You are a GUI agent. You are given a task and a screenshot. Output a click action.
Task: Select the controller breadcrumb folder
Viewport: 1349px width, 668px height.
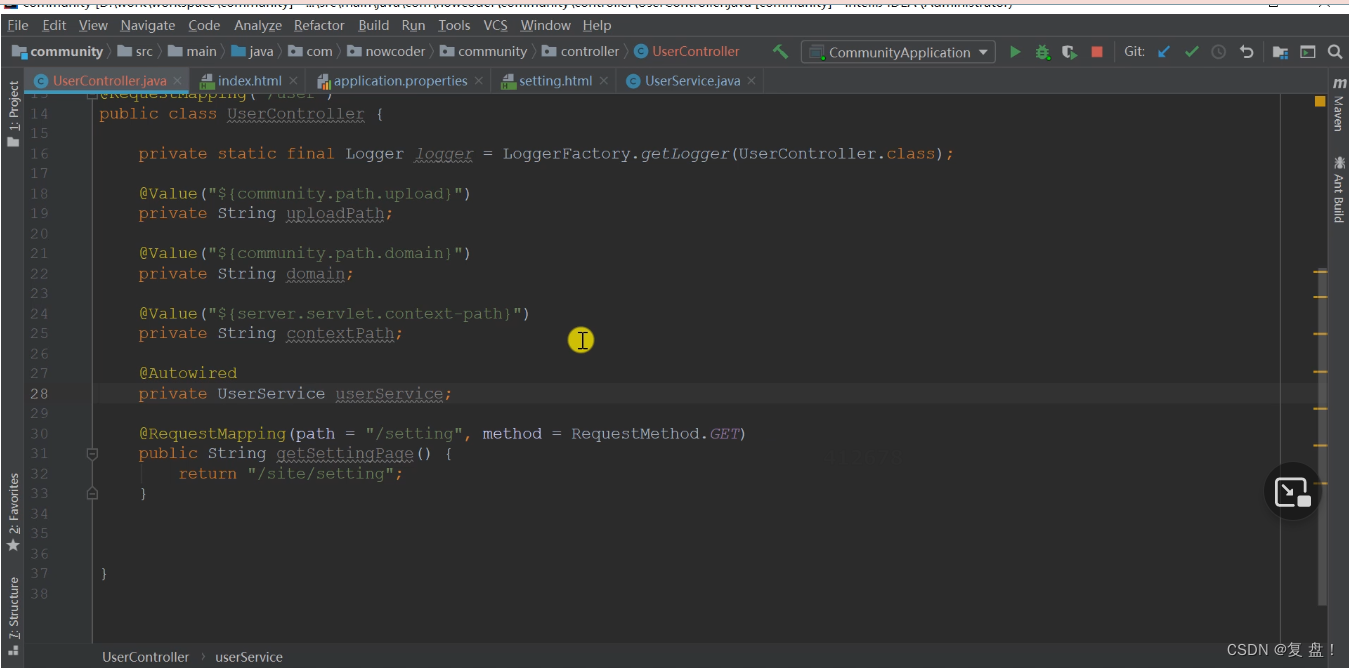[x=581, y=51]
